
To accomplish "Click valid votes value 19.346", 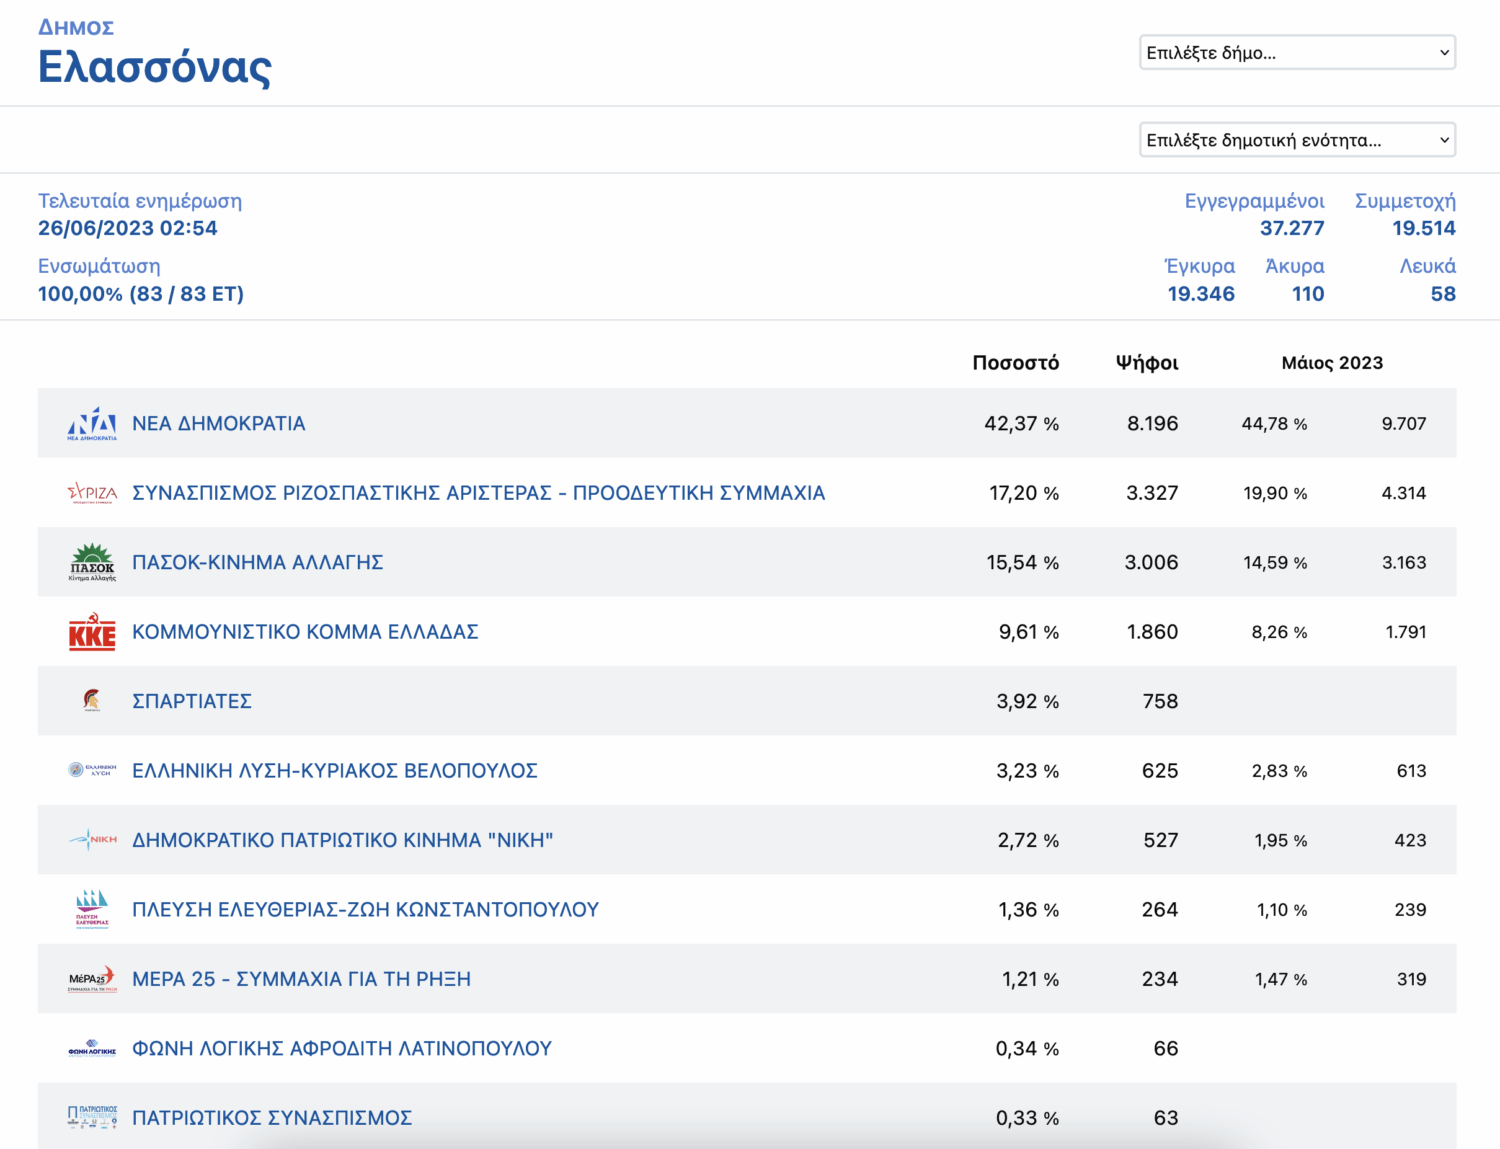I will (x=1201, y=294).
